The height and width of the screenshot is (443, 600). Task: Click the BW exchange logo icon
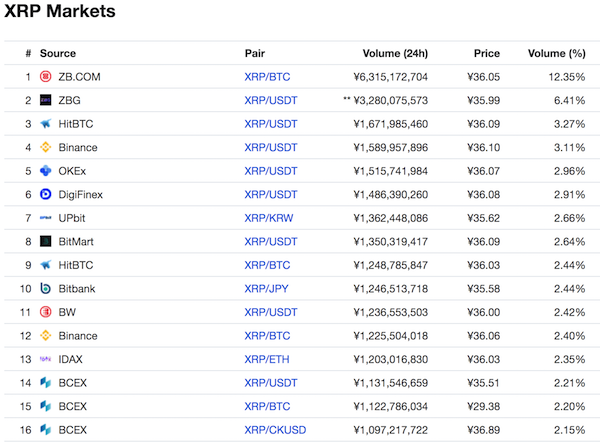(x=46, y=312)
